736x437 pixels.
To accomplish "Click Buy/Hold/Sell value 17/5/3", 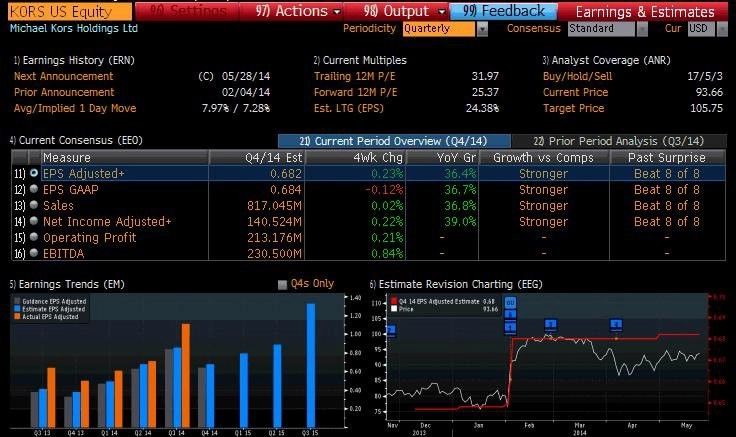I will tap(705, 76).
